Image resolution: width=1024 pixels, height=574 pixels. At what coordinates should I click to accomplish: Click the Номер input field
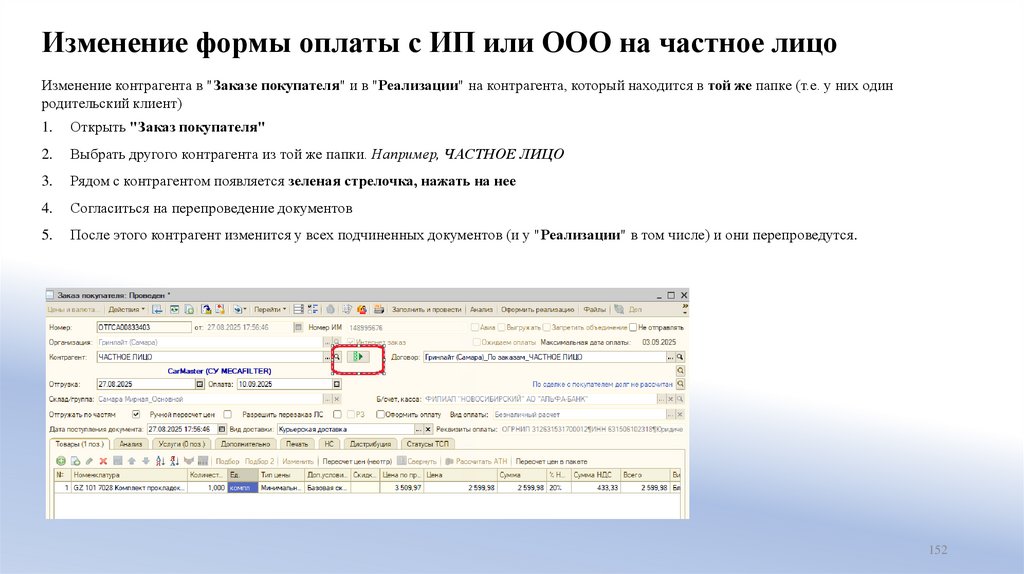[144, 327]
